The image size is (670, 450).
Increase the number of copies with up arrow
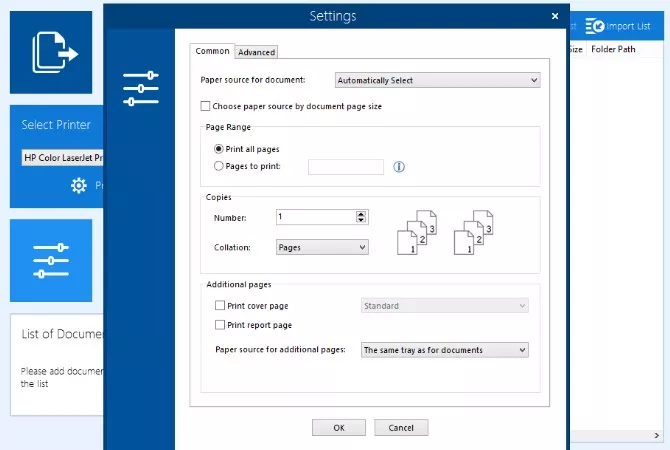click(x=361, y=214)
